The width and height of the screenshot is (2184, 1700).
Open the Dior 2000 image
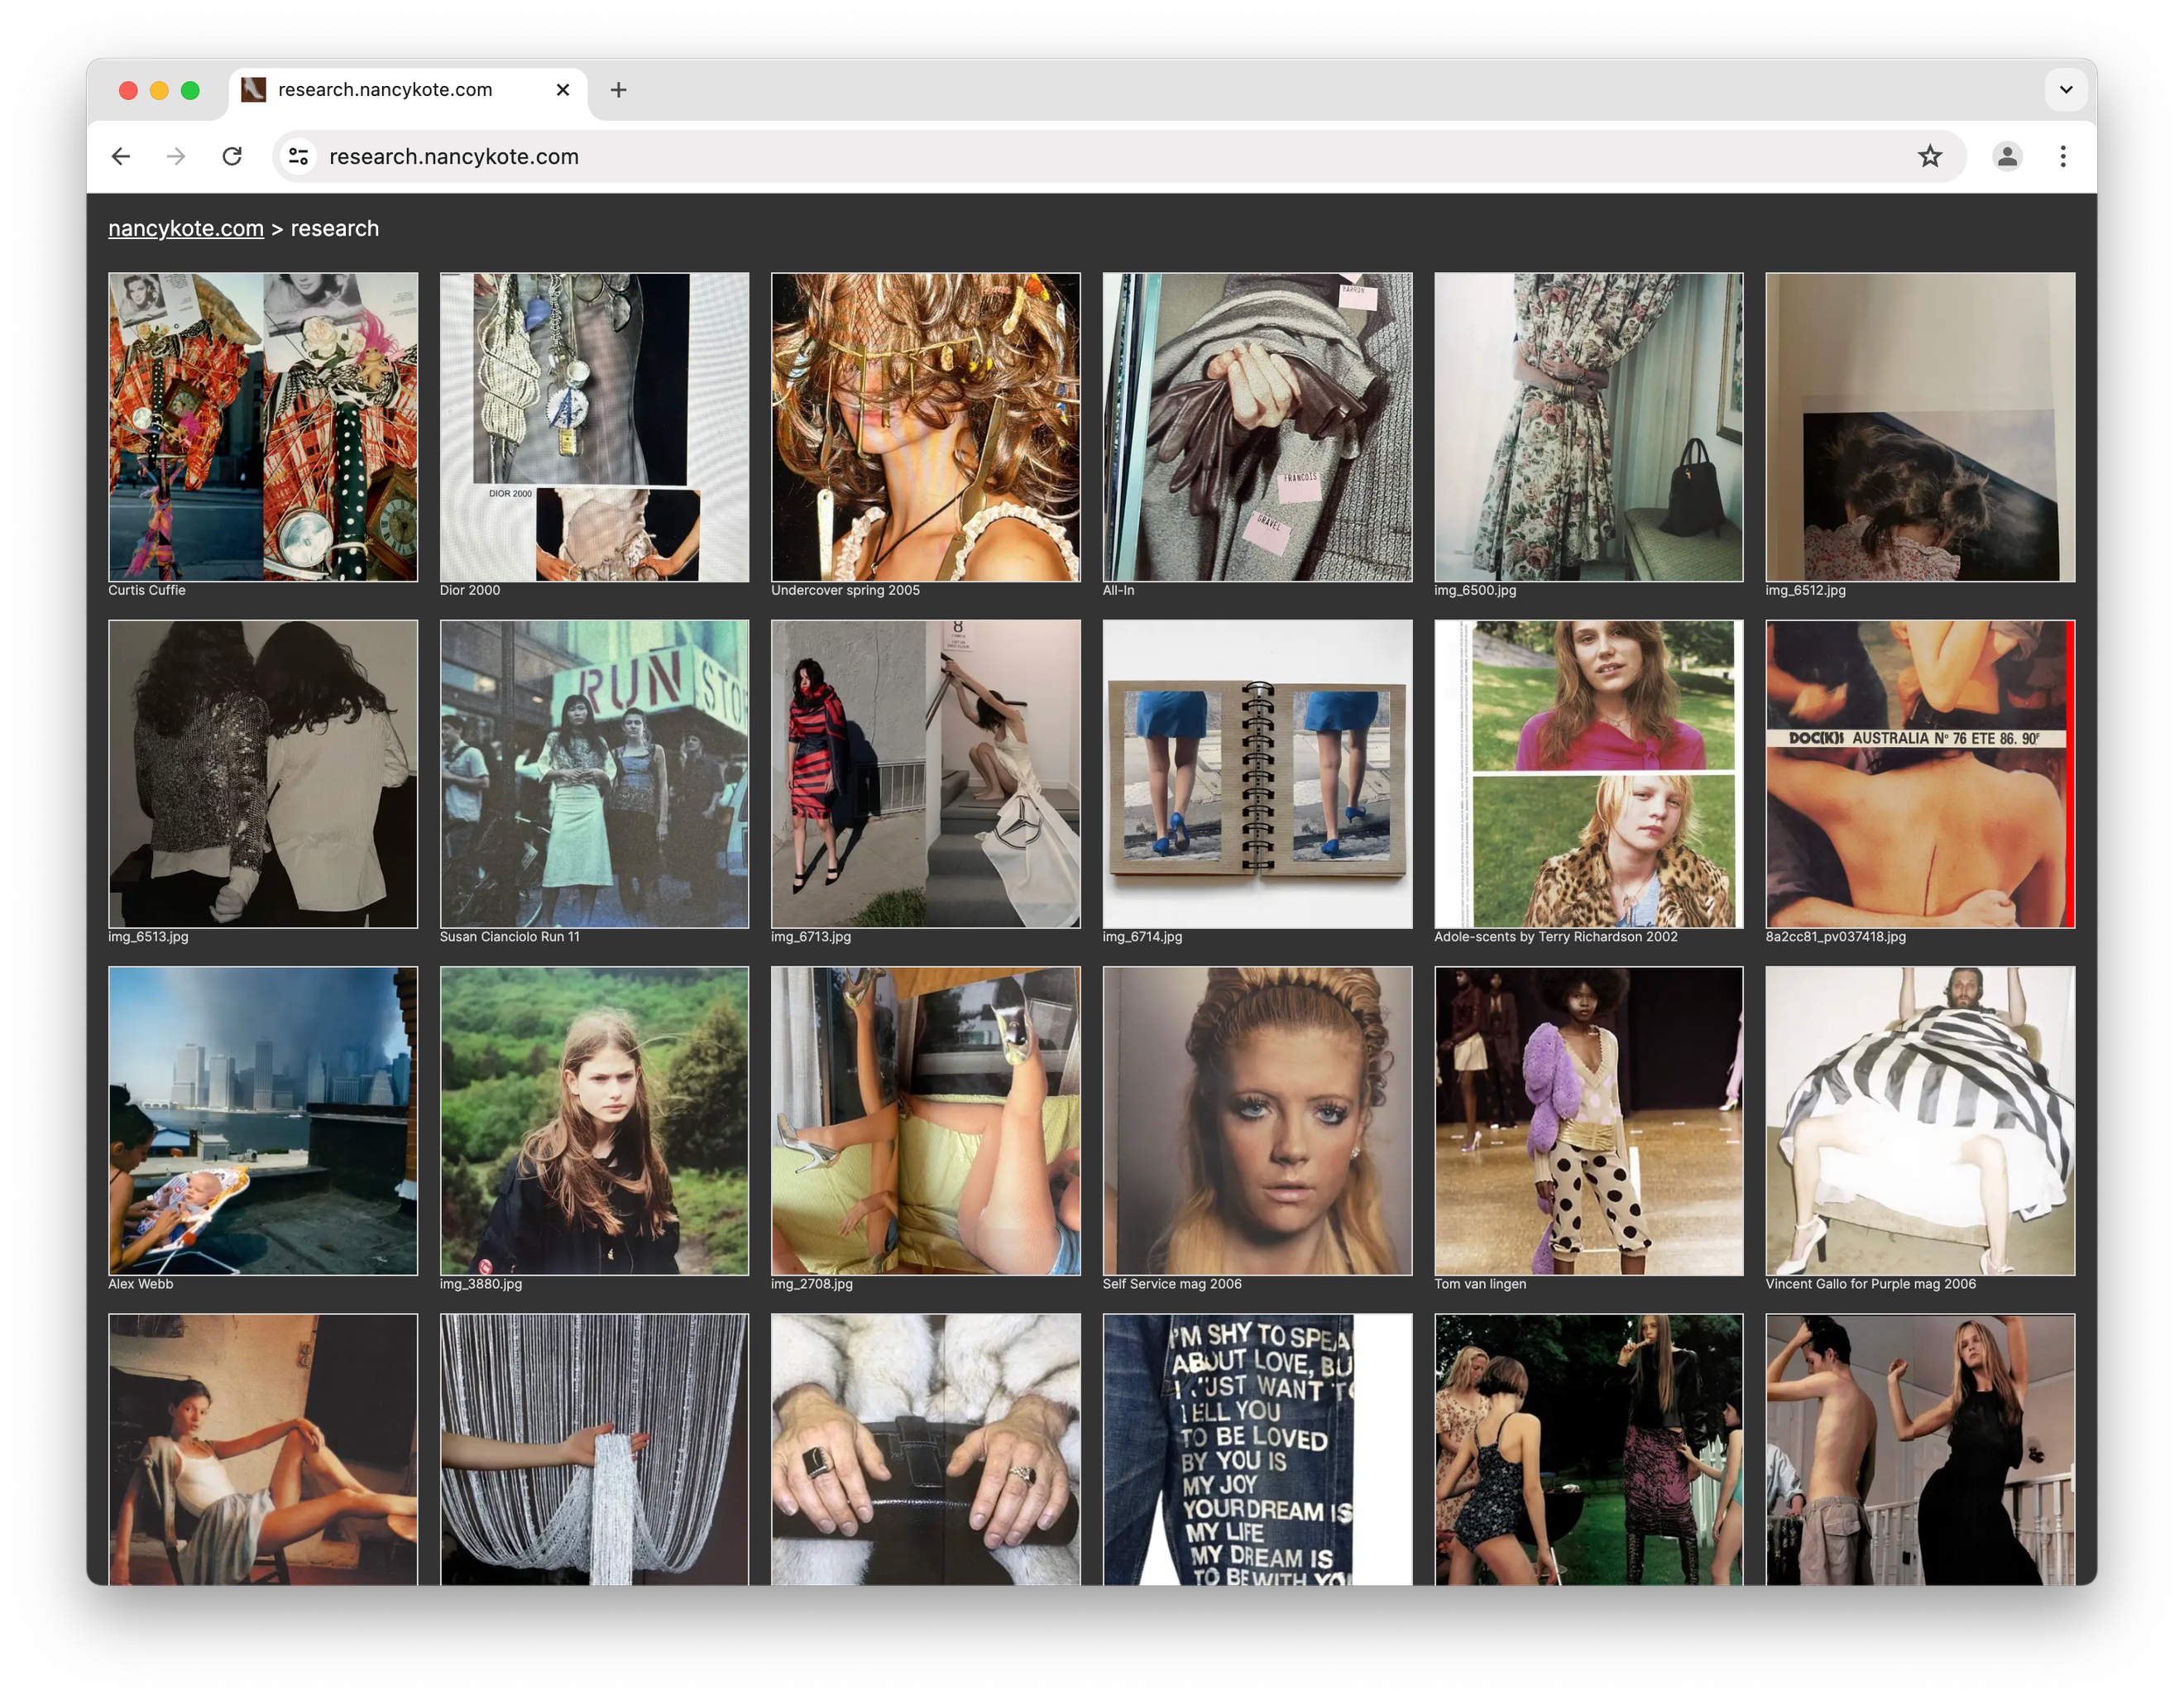coord(594,427)
